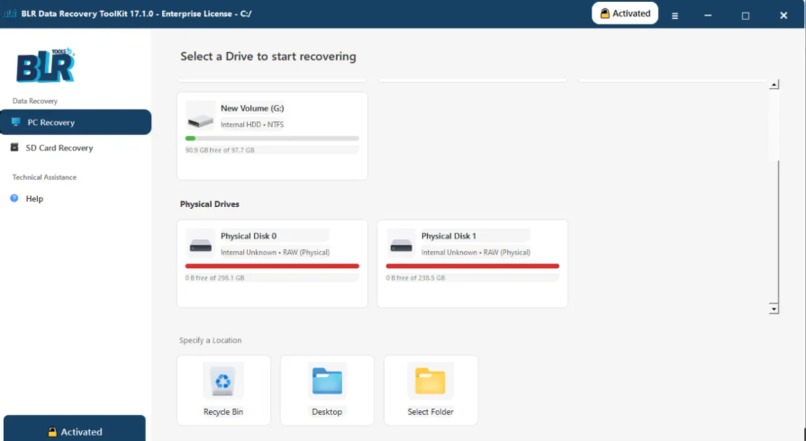Click the Select Folder label
Viewport: 806px width, 441px height.
[431, 412]
